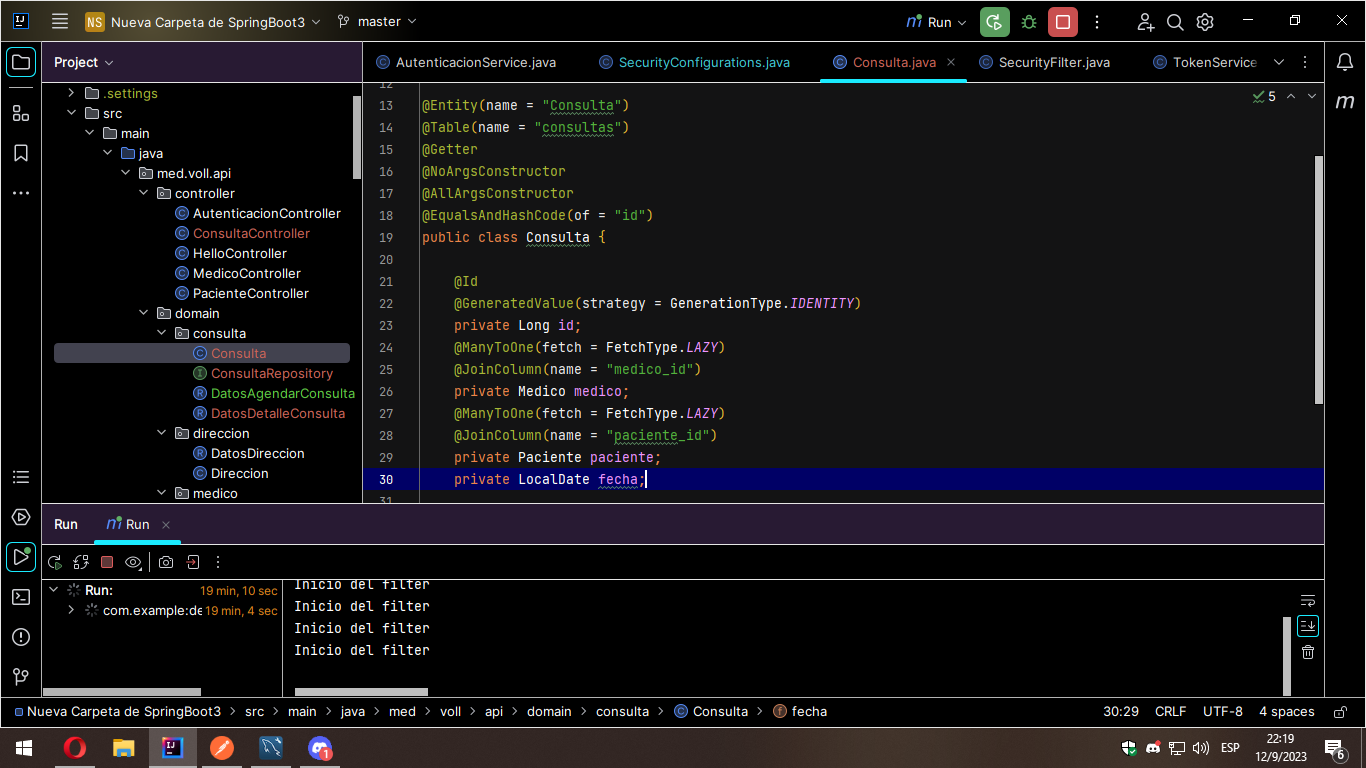
Task: Click the Debug bug icon
Action: click(1028, 22)
